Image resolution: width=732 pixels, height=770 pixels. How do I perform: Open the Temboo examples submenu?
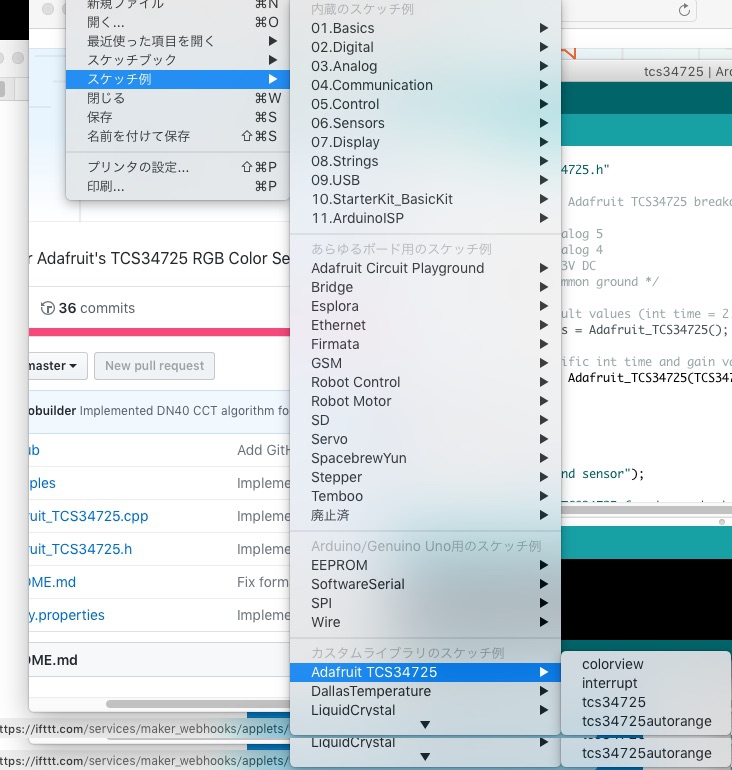point(425,496)
